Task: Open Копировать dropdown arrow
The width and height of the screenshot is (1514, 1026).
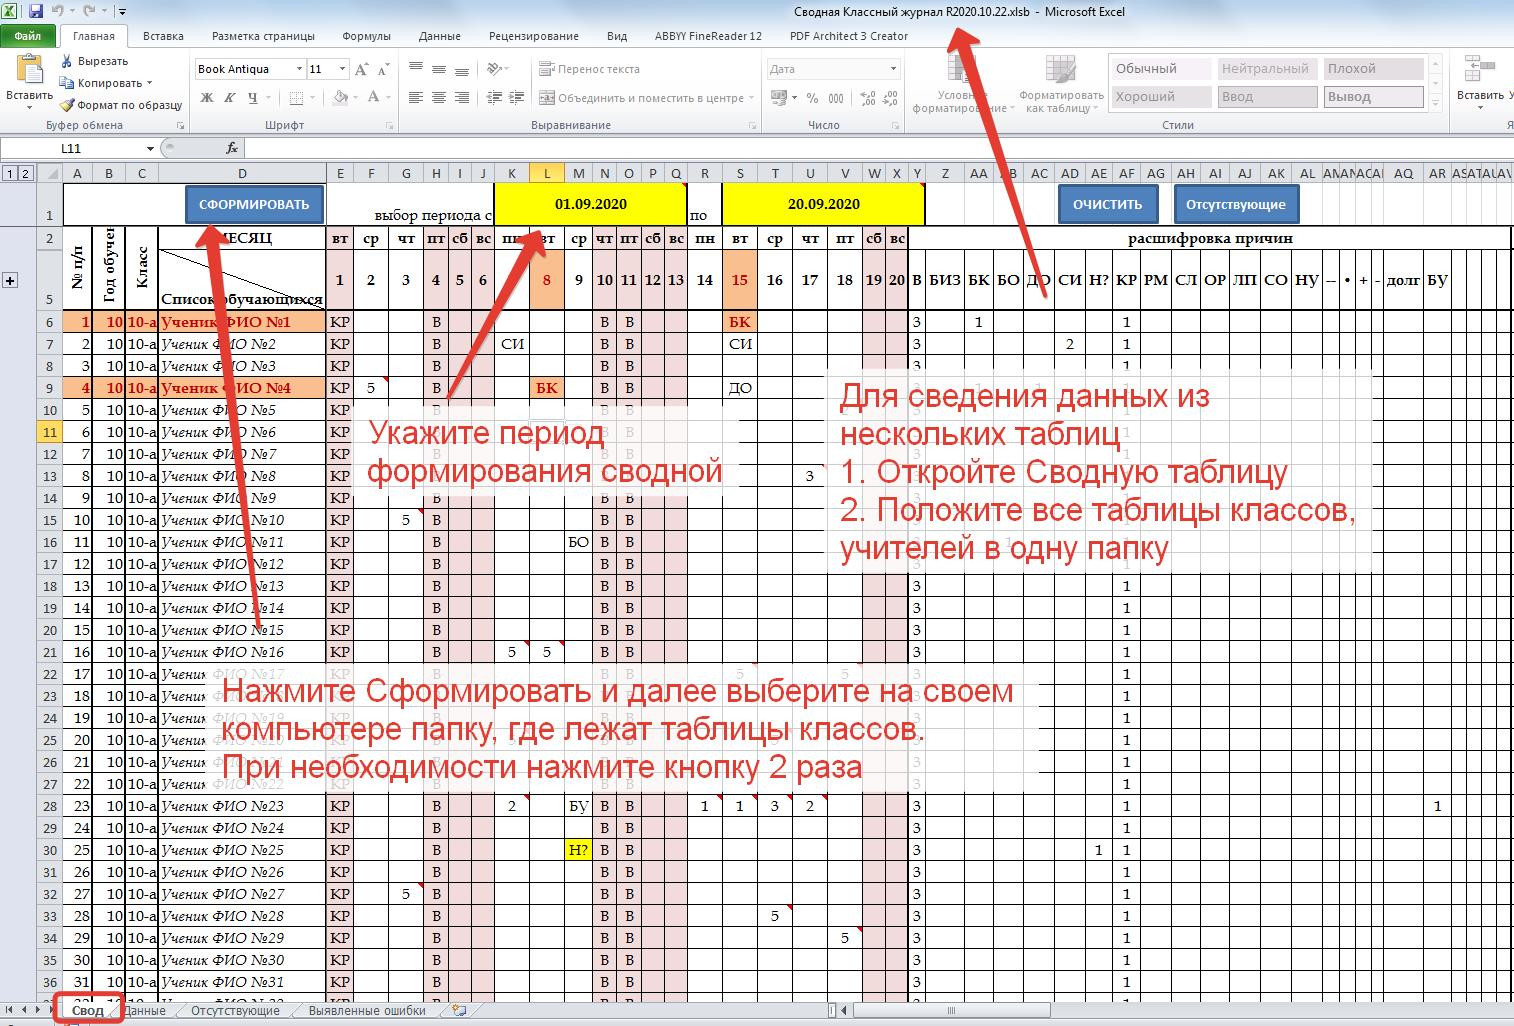Action: click(x=149, y=83)
